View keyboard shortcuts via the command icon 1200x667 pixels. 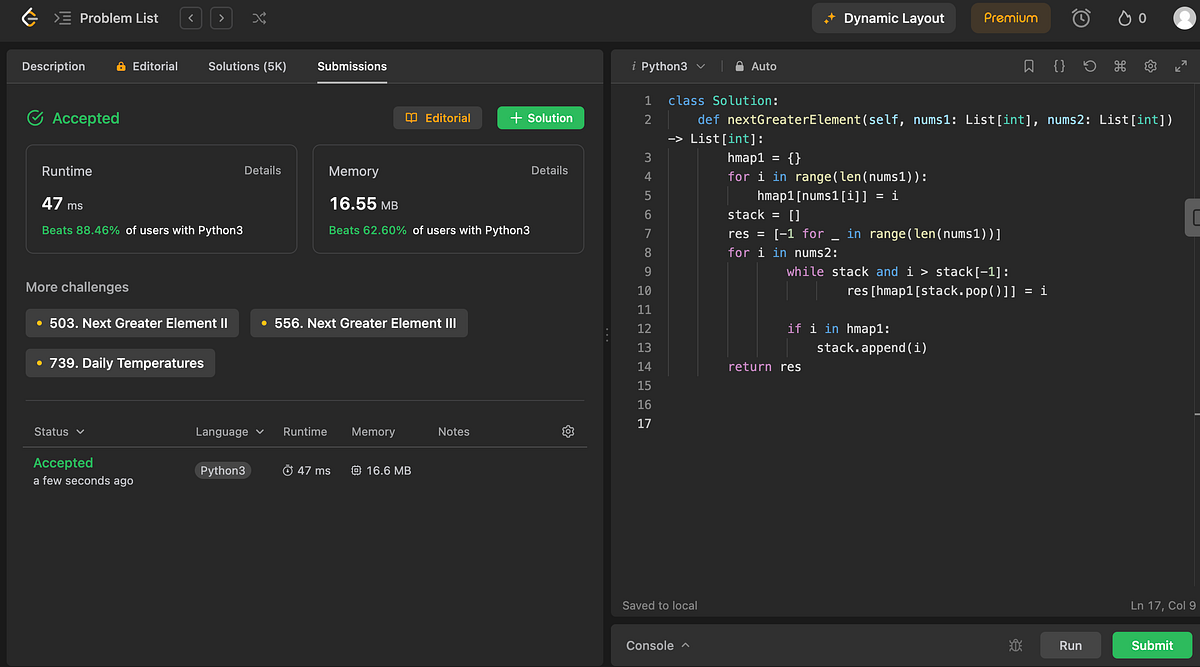(x=1119, y=66)
